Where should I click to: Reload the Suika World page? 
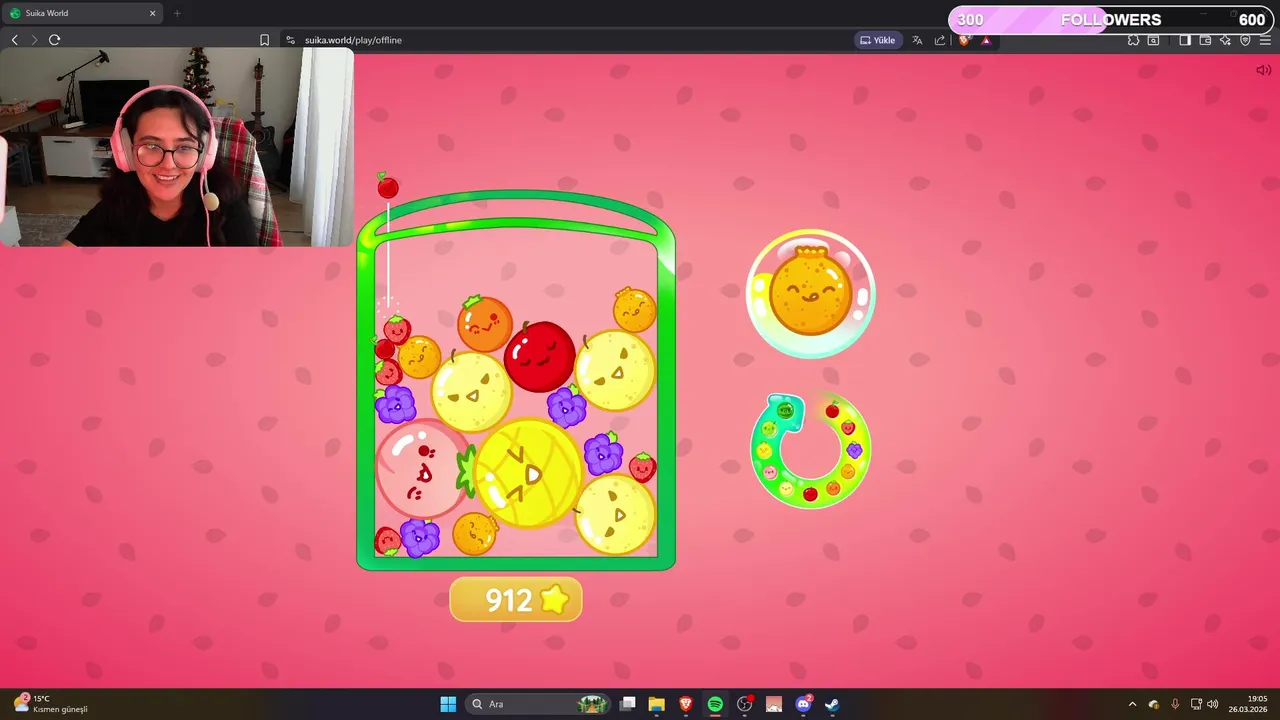pyautogui.click(x=54, y=40)
